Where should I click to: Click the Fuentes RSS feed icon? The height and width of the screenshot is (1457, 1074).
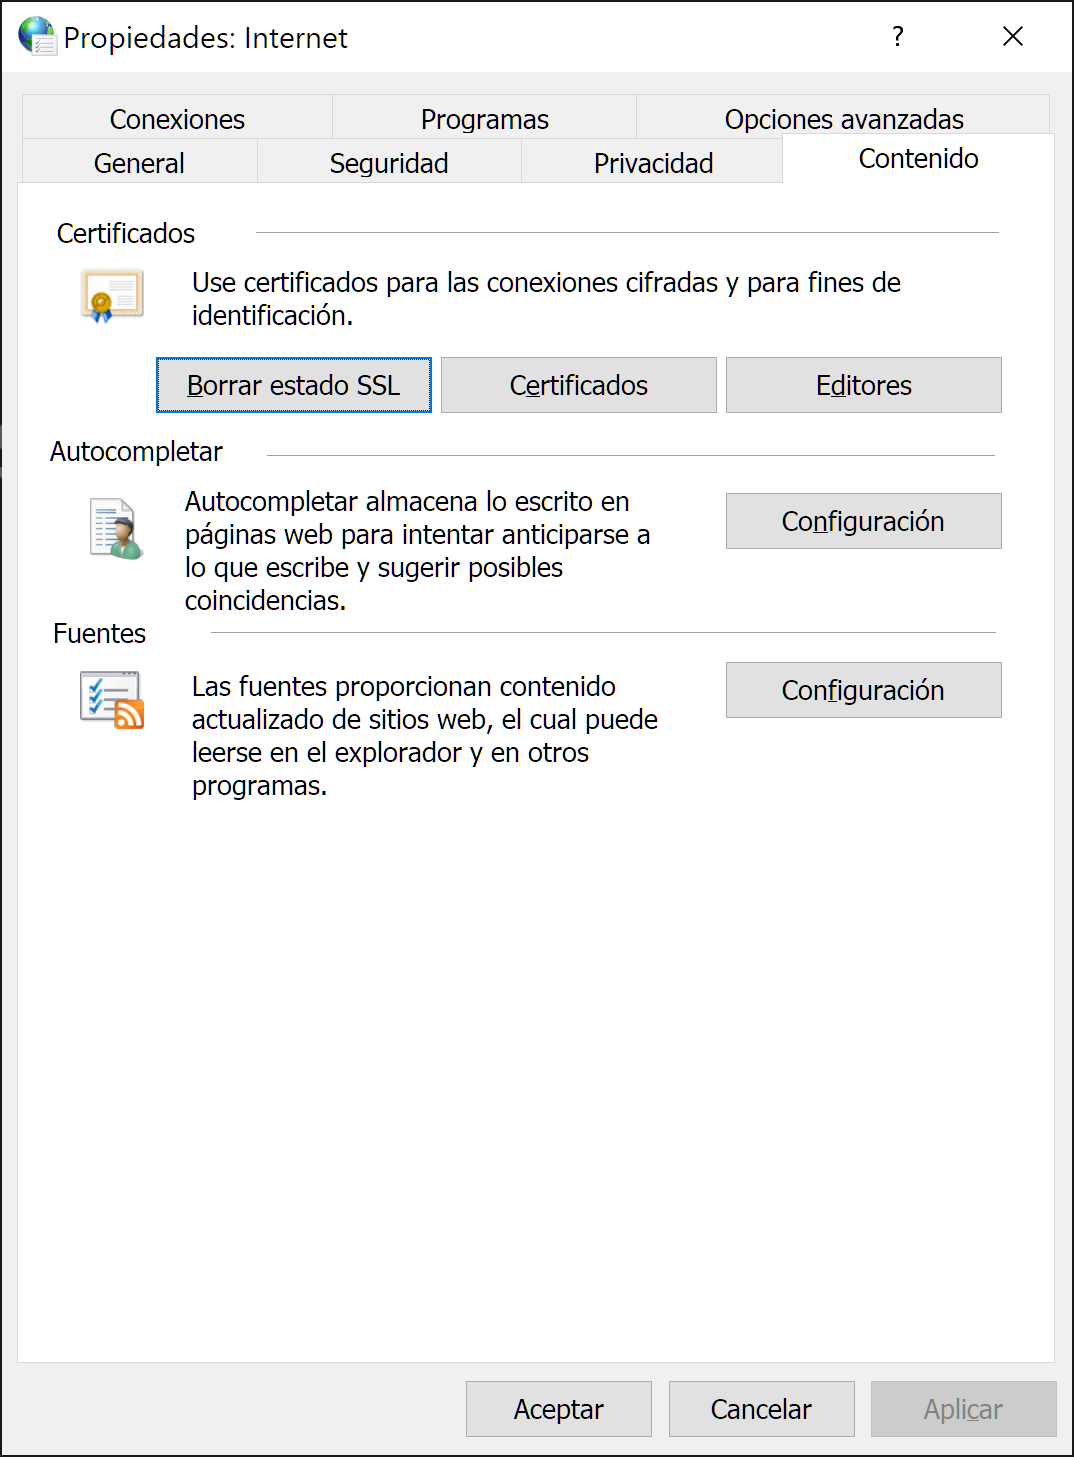[x=112, y=700]
